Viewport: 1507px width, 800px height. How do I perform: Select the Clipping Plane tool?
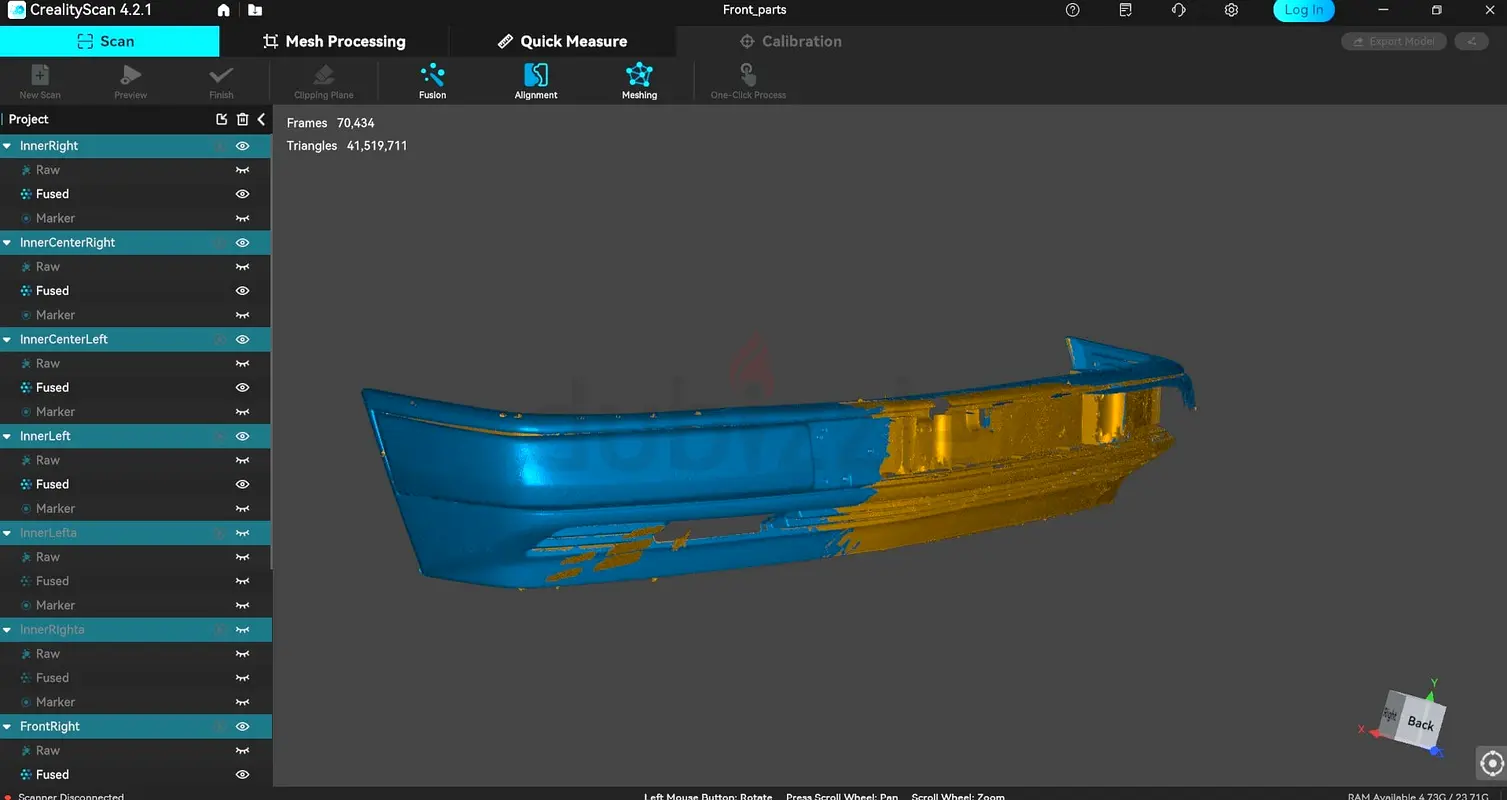324,81
